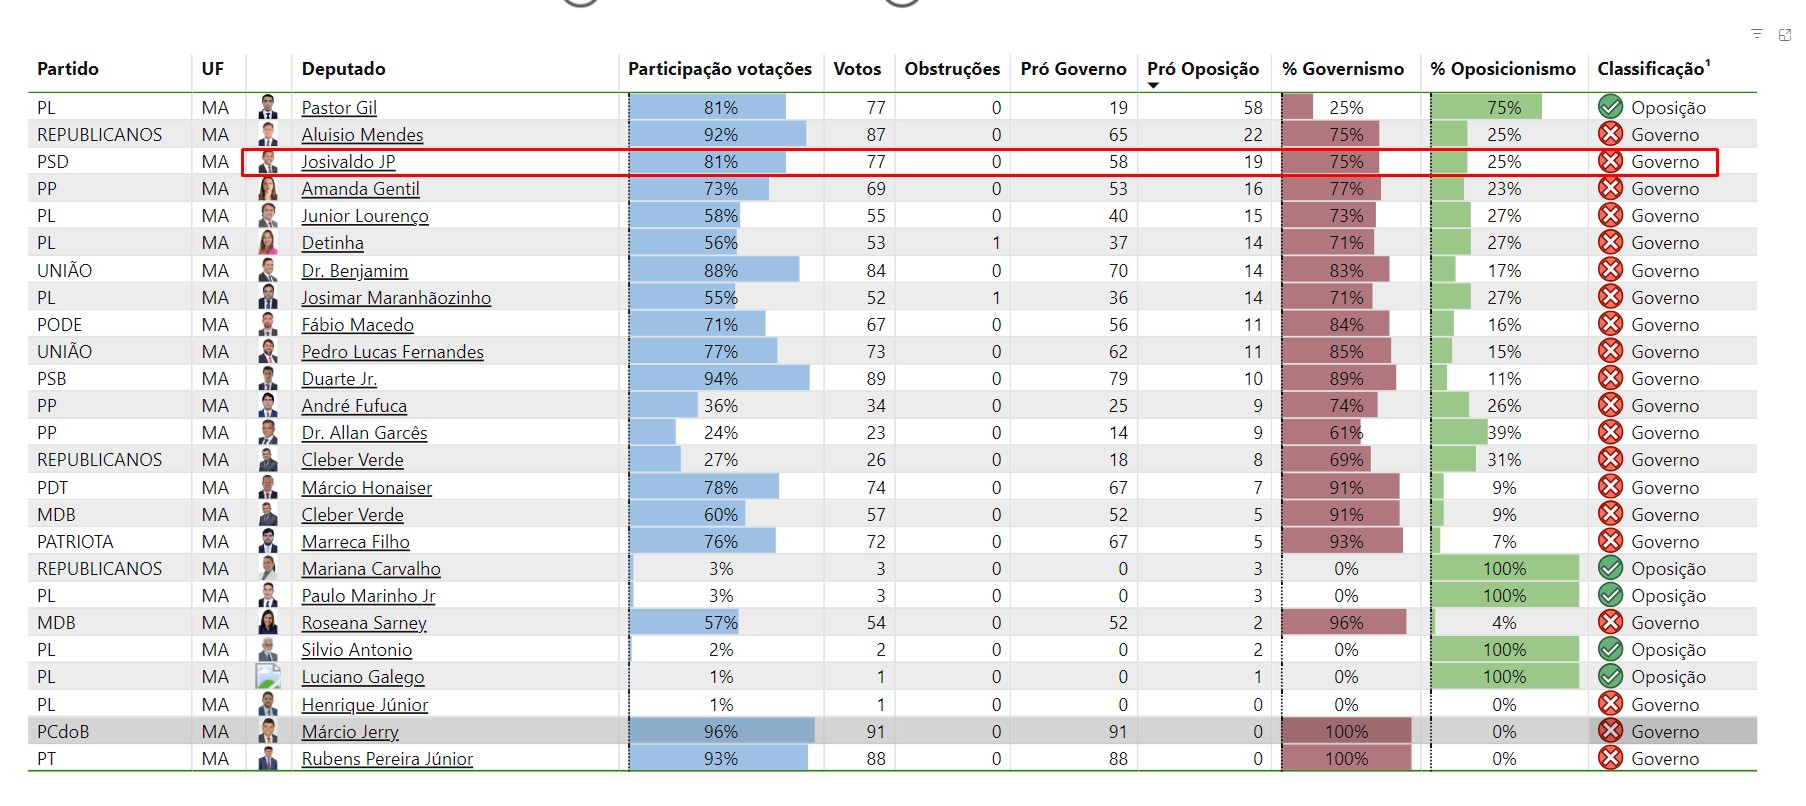Click the focus mode expand icon
The height and width of the screenshot is (806, 1806).
[x=1785, y=34]
